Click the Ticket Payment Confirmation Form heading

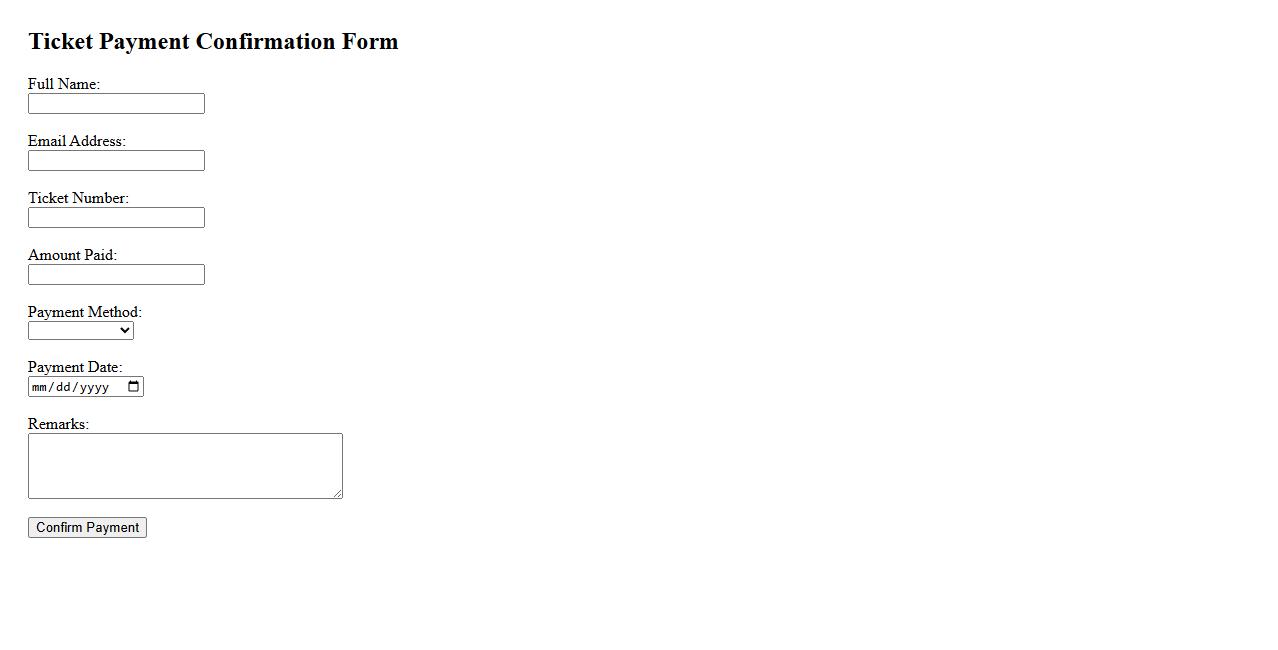pos(213,41)
